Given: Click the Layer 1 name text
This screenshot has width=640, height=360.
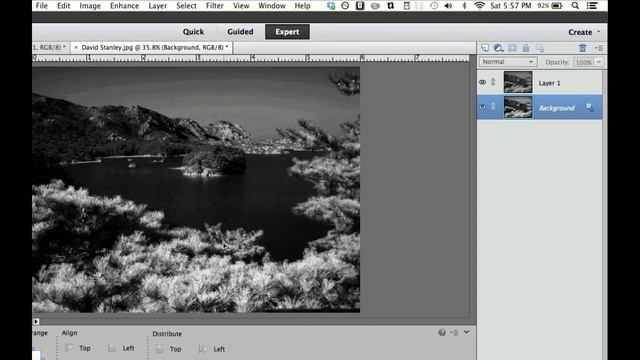Looking at the screenshot, I should [549, 83].
